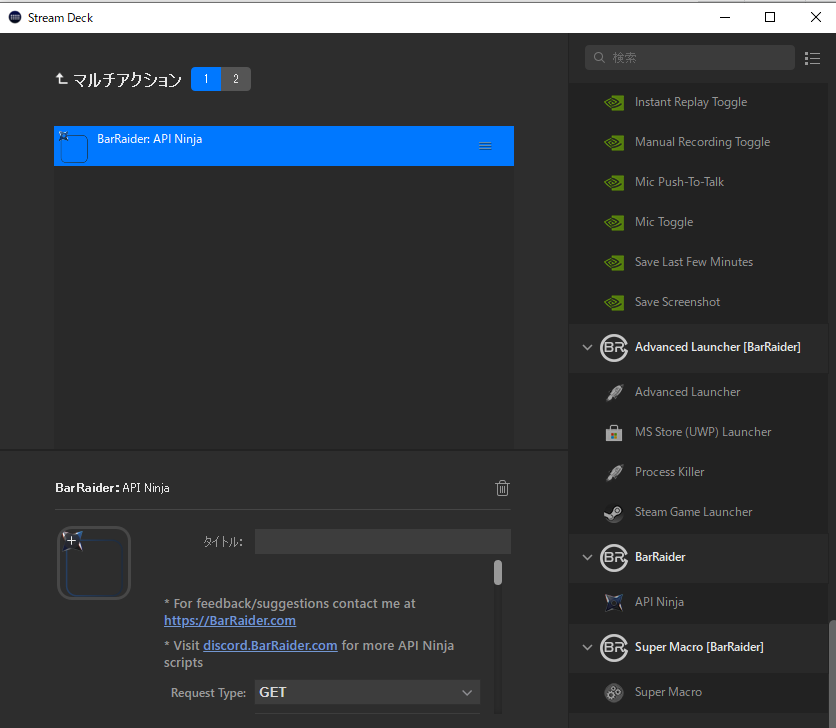The height and width of the screenshot is (728, 836).
Task: Select the Instant Replay Toggle action text
Action: [691, 102]
